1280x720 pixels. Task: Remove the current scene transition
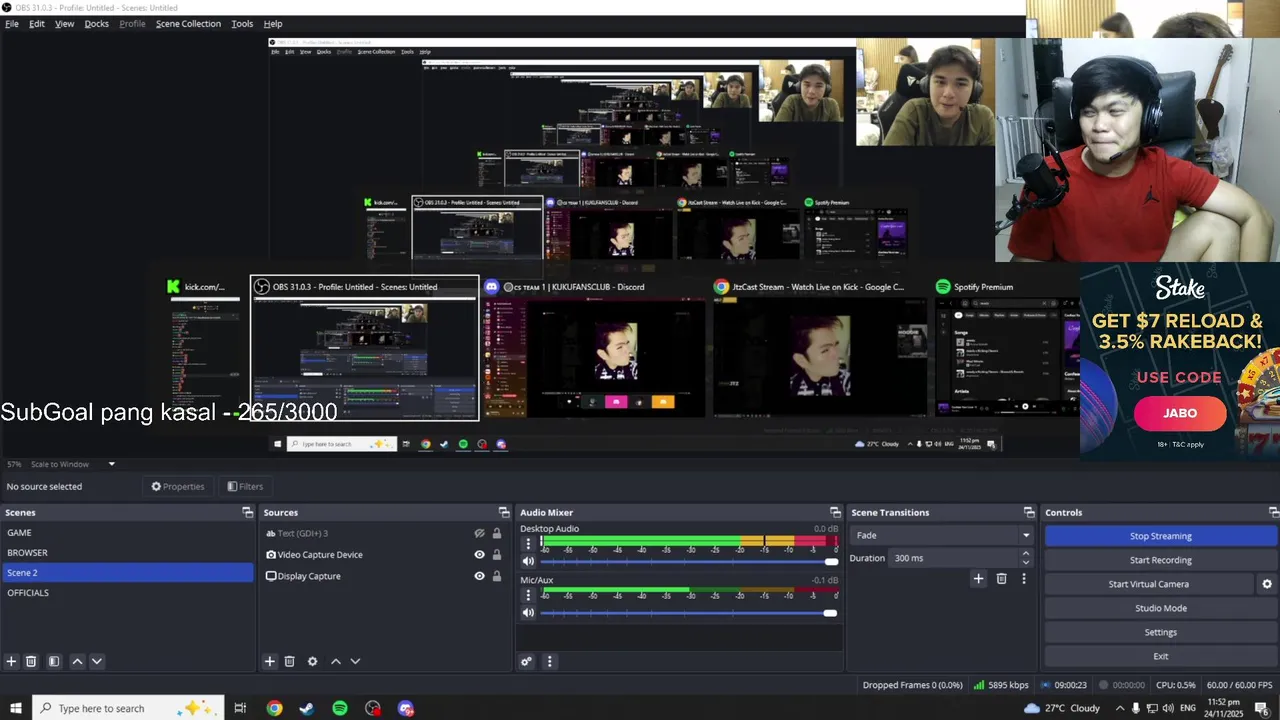tap(1001, 578)
